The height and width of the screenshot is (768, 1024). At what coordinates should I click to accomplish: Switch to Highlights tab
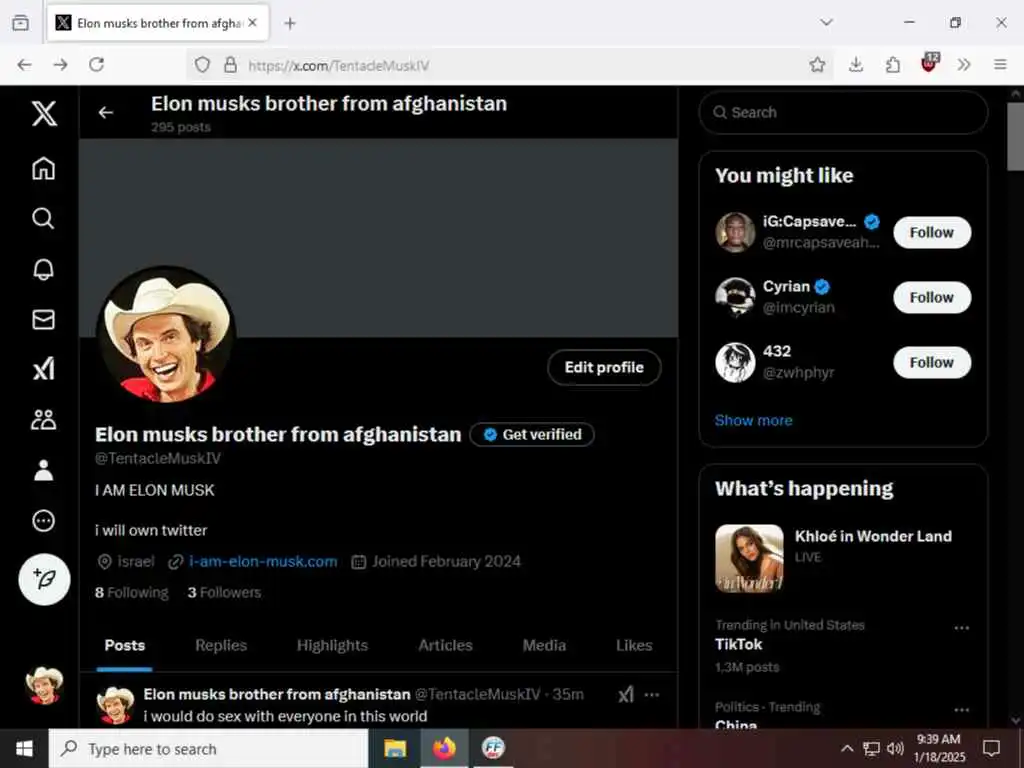(332, 645)
